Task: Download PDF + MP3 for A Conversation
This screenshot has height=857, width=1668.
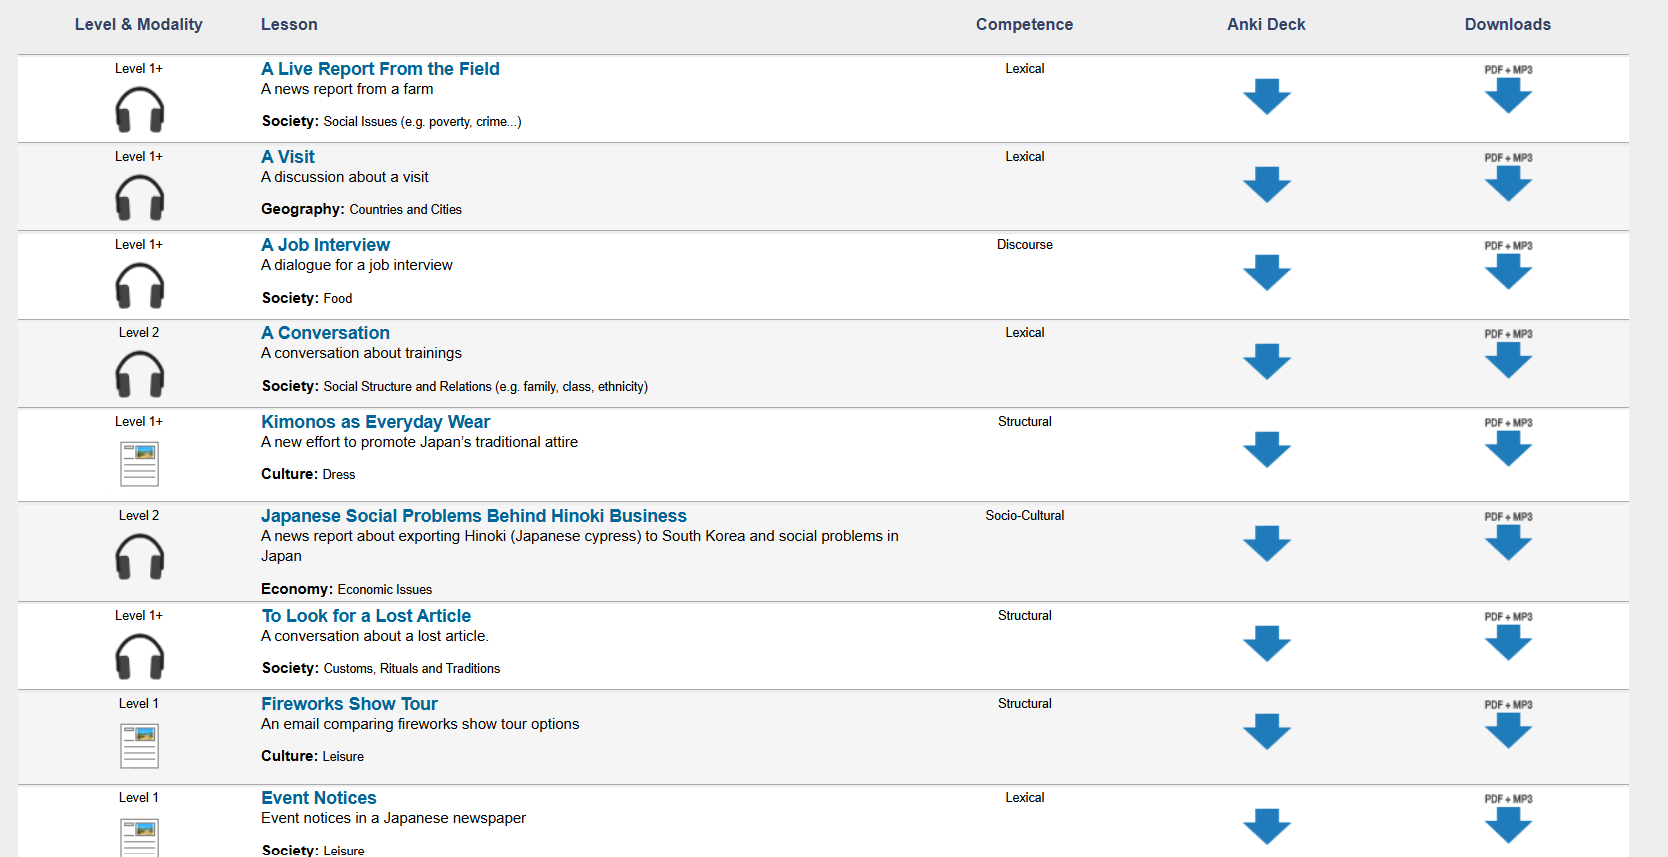Action: point(1508,354)
